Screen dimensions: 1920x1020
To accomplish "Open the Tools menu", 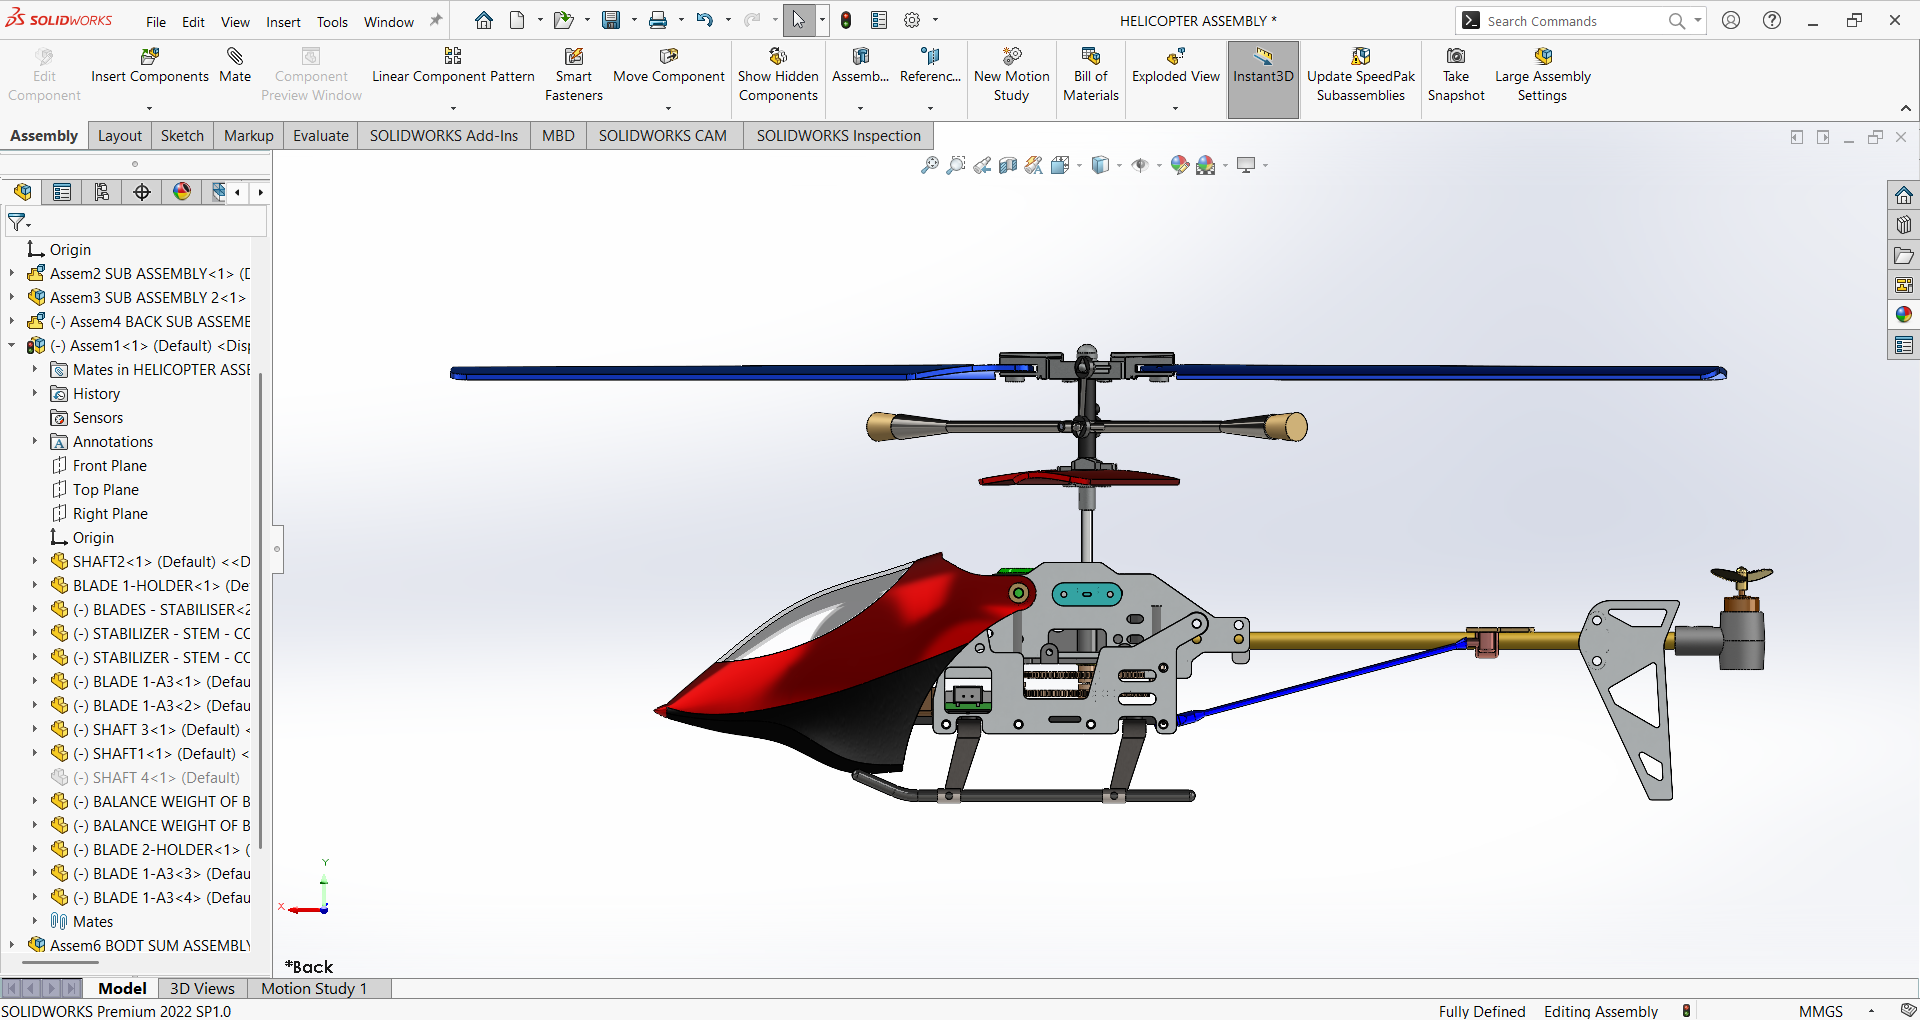I will [x=332, y=22].
